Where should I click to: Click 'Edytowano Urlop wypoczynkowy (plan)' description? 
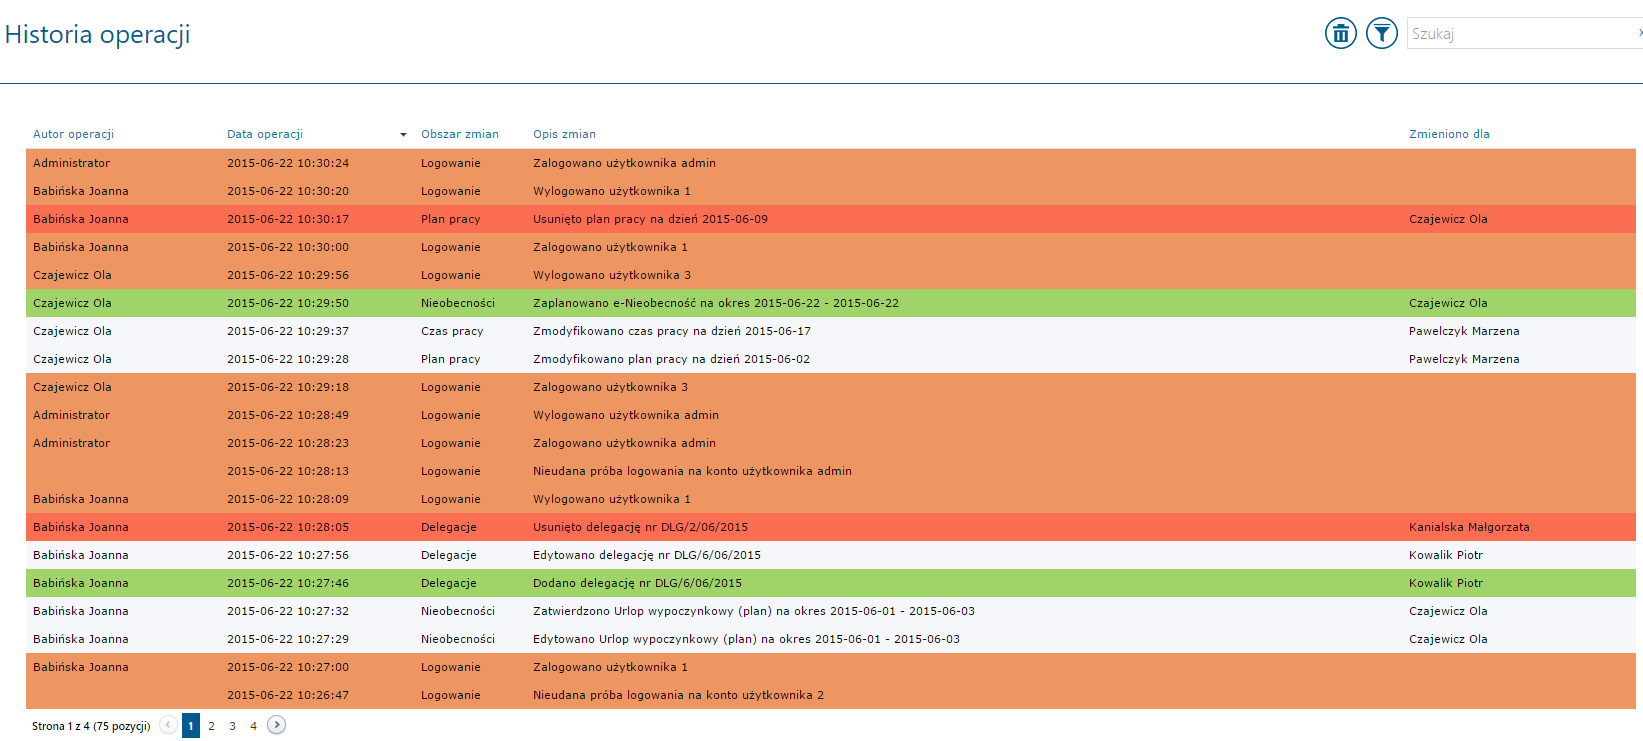tap(746, 639)
